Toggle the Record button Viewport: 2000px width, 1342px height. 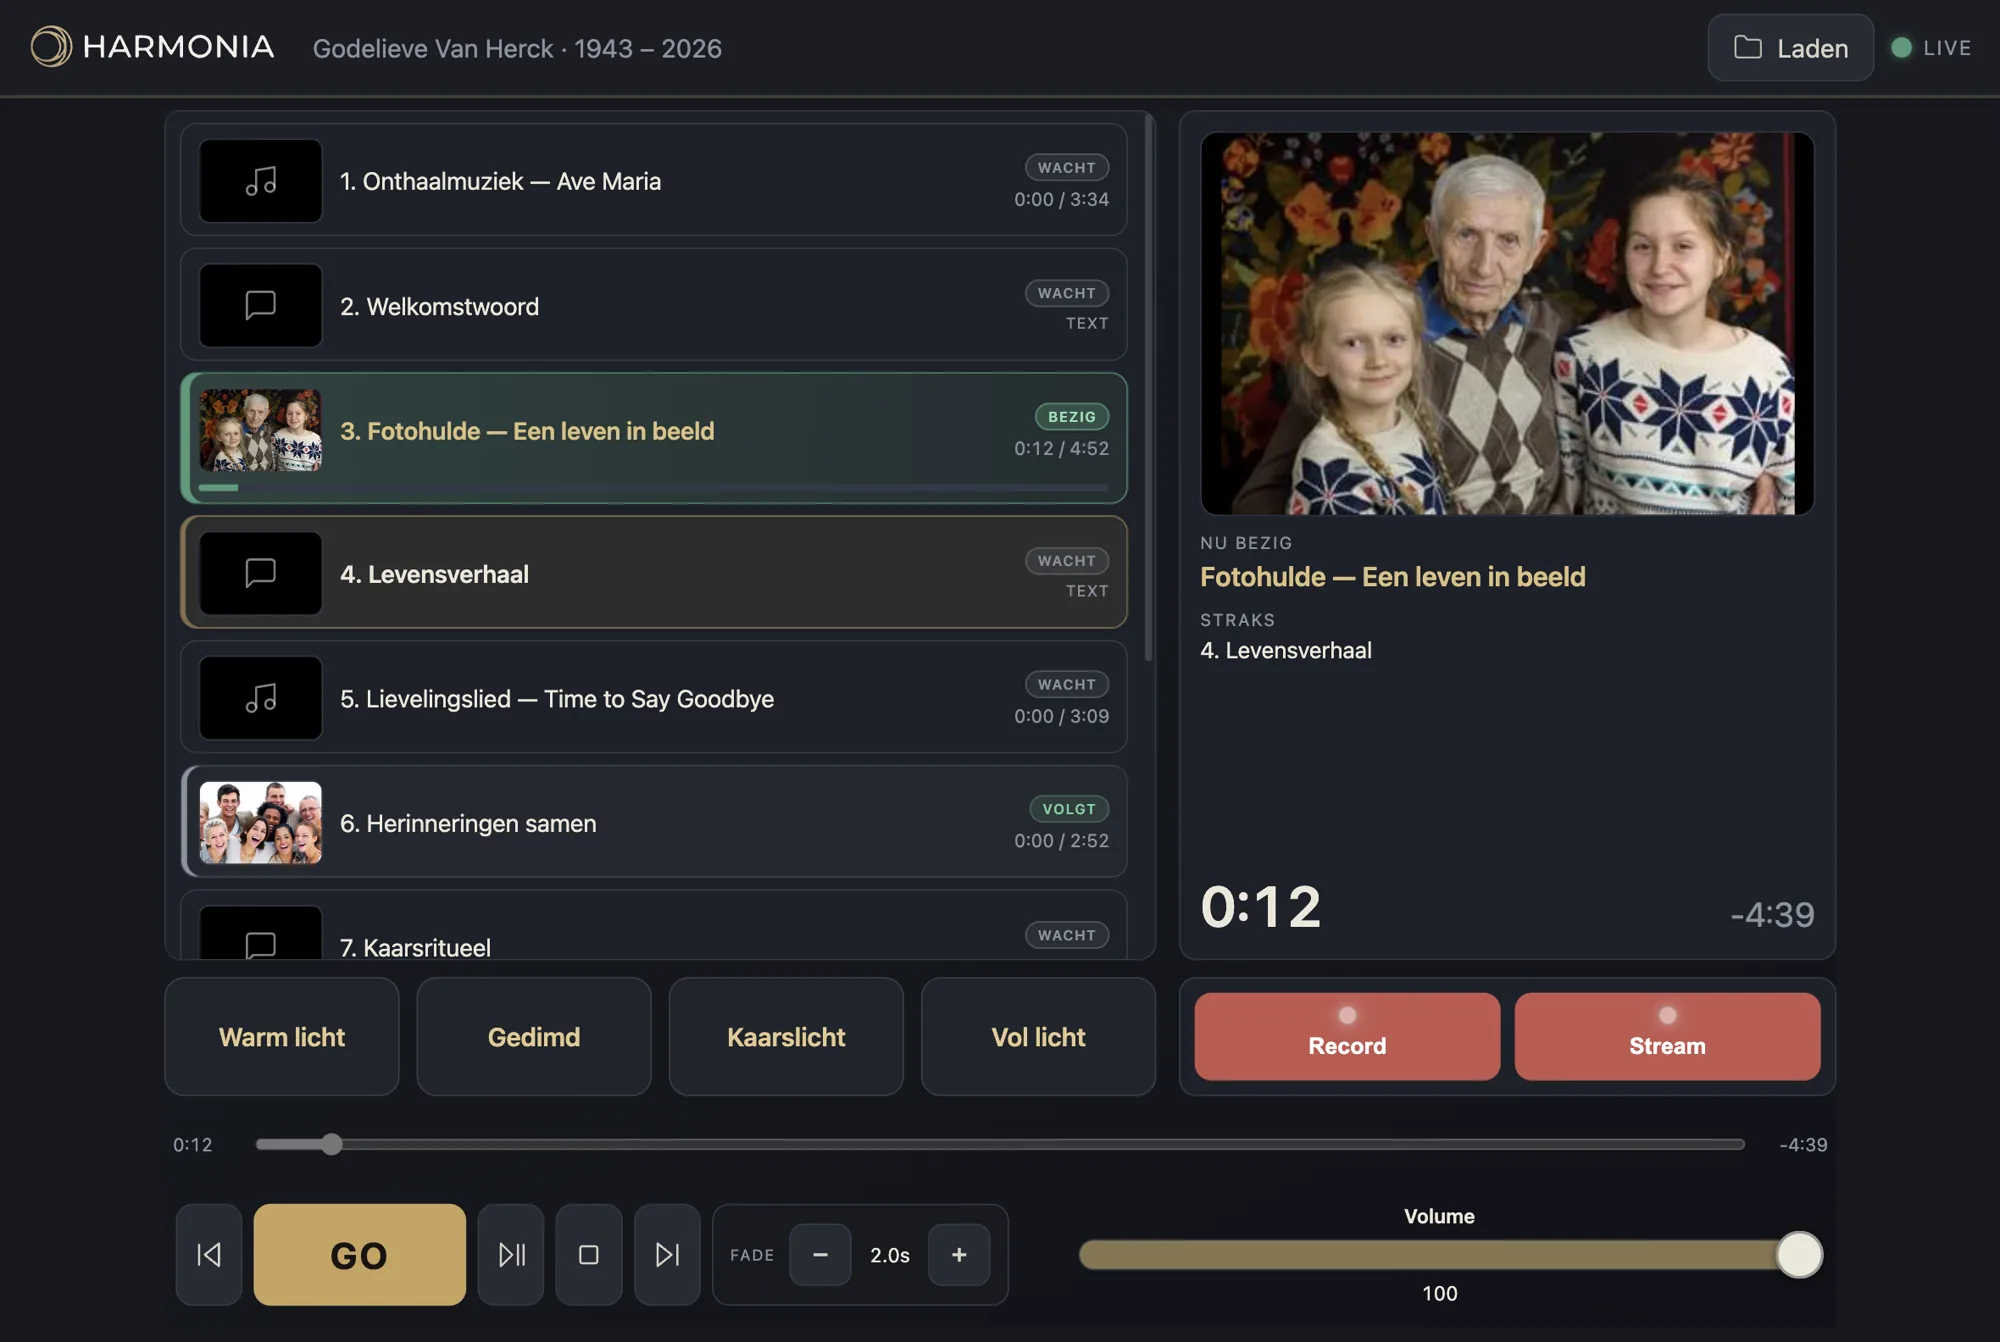1347,1036
